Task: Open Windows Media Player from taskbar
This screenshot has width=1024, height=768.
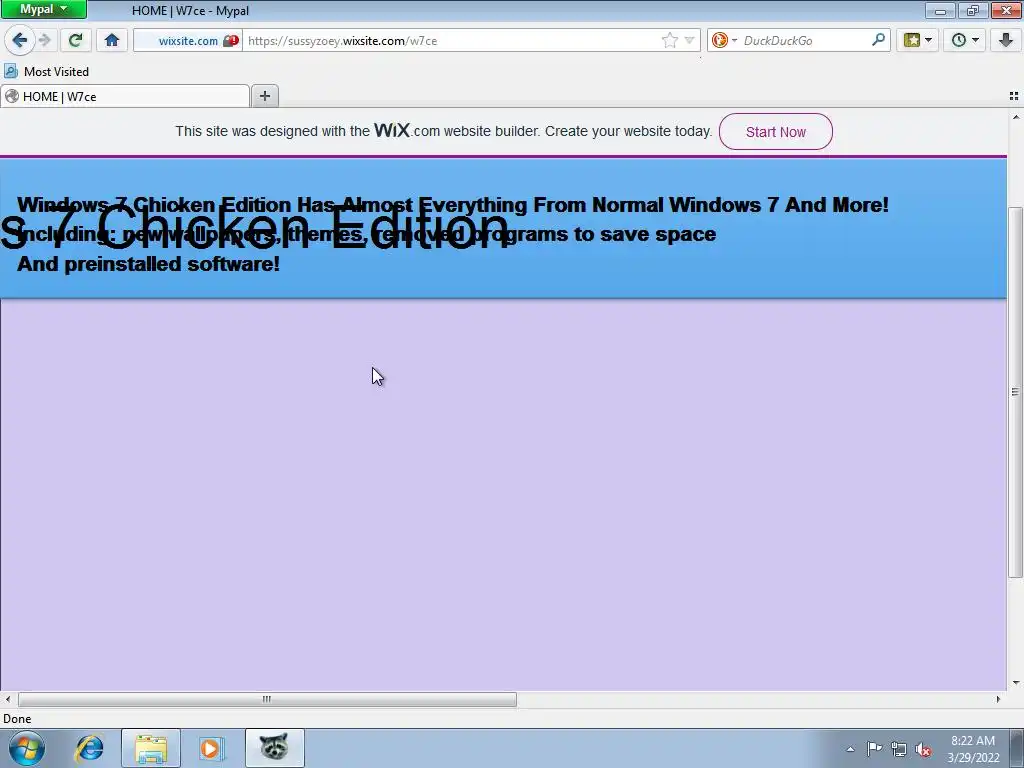Action: (211, 748)
